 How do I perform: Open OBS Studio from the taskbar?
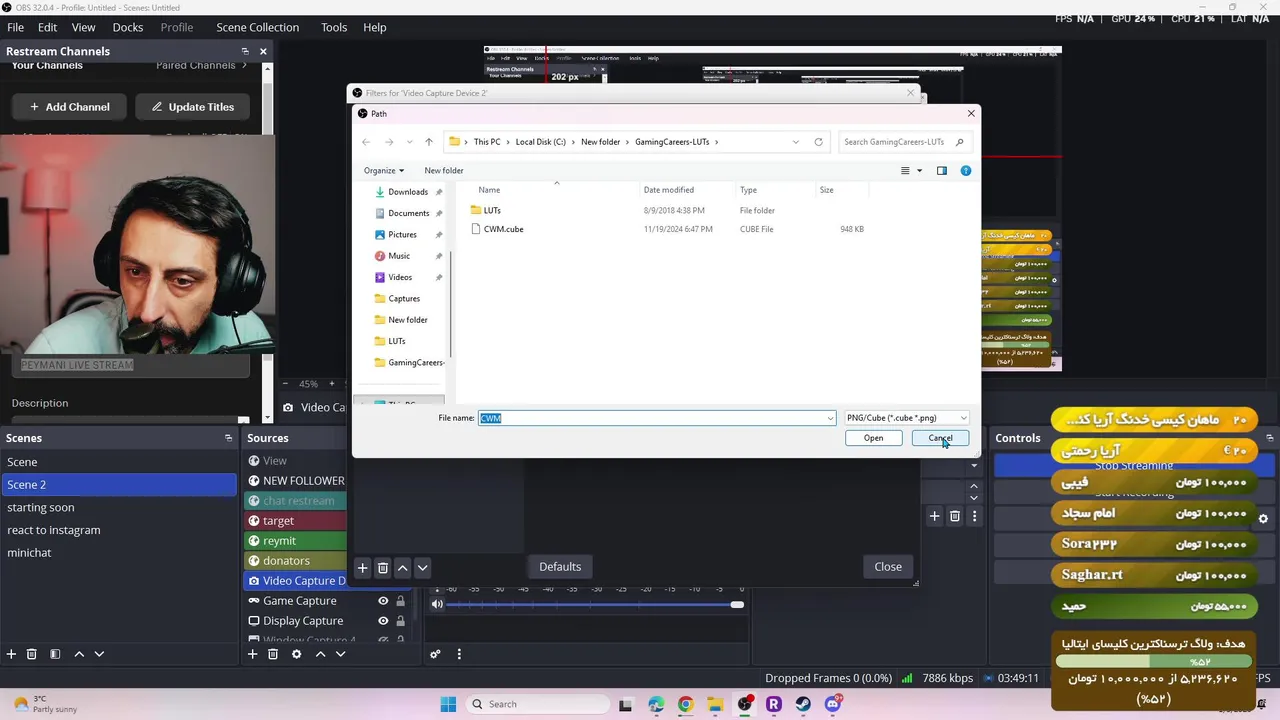pyautogui.click(x=744, y=704)
